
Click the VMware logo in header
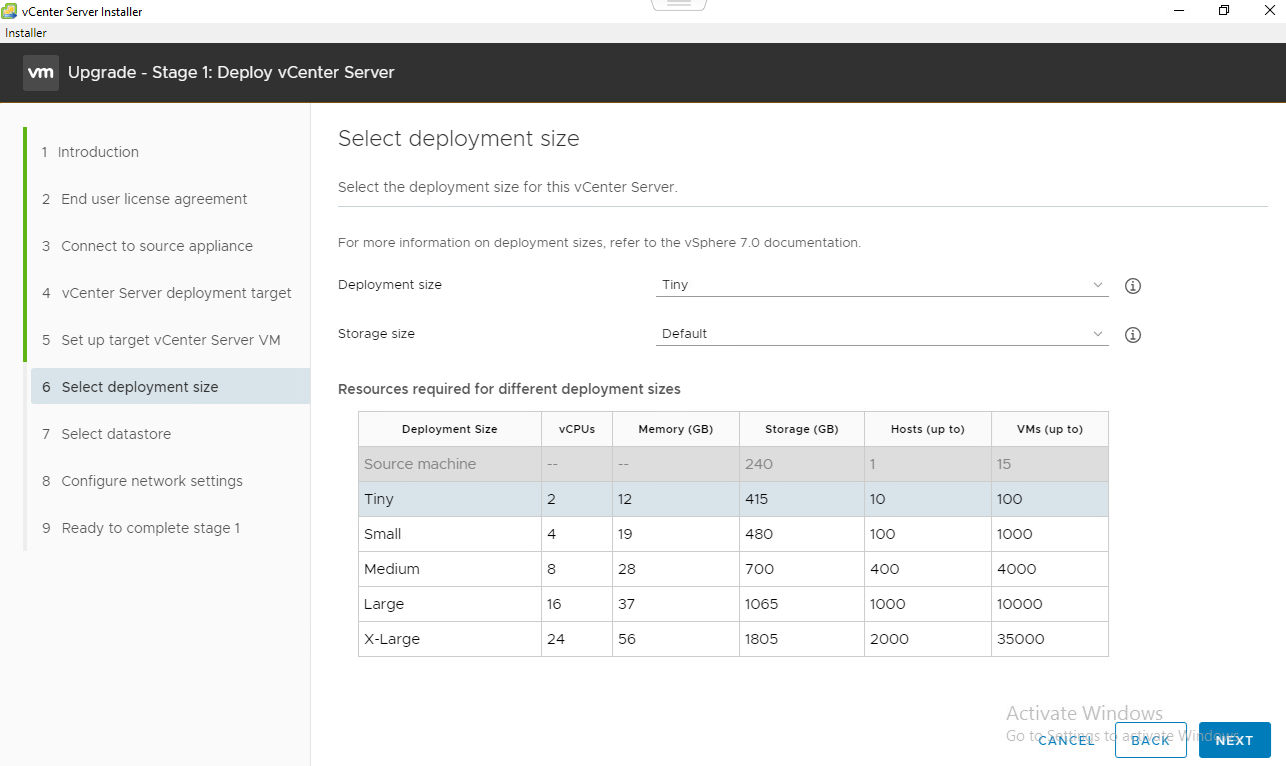tap(40, 73)
